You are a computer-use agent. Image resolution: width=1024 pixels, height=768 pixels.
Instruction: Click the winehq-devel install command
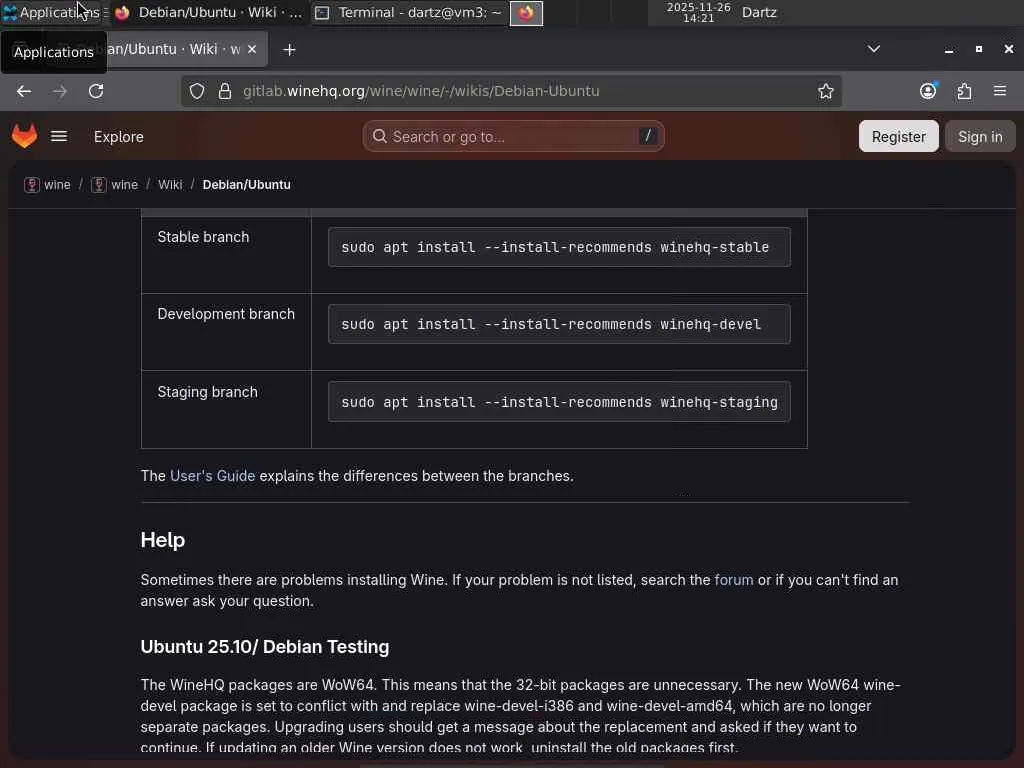pos(559,325)
